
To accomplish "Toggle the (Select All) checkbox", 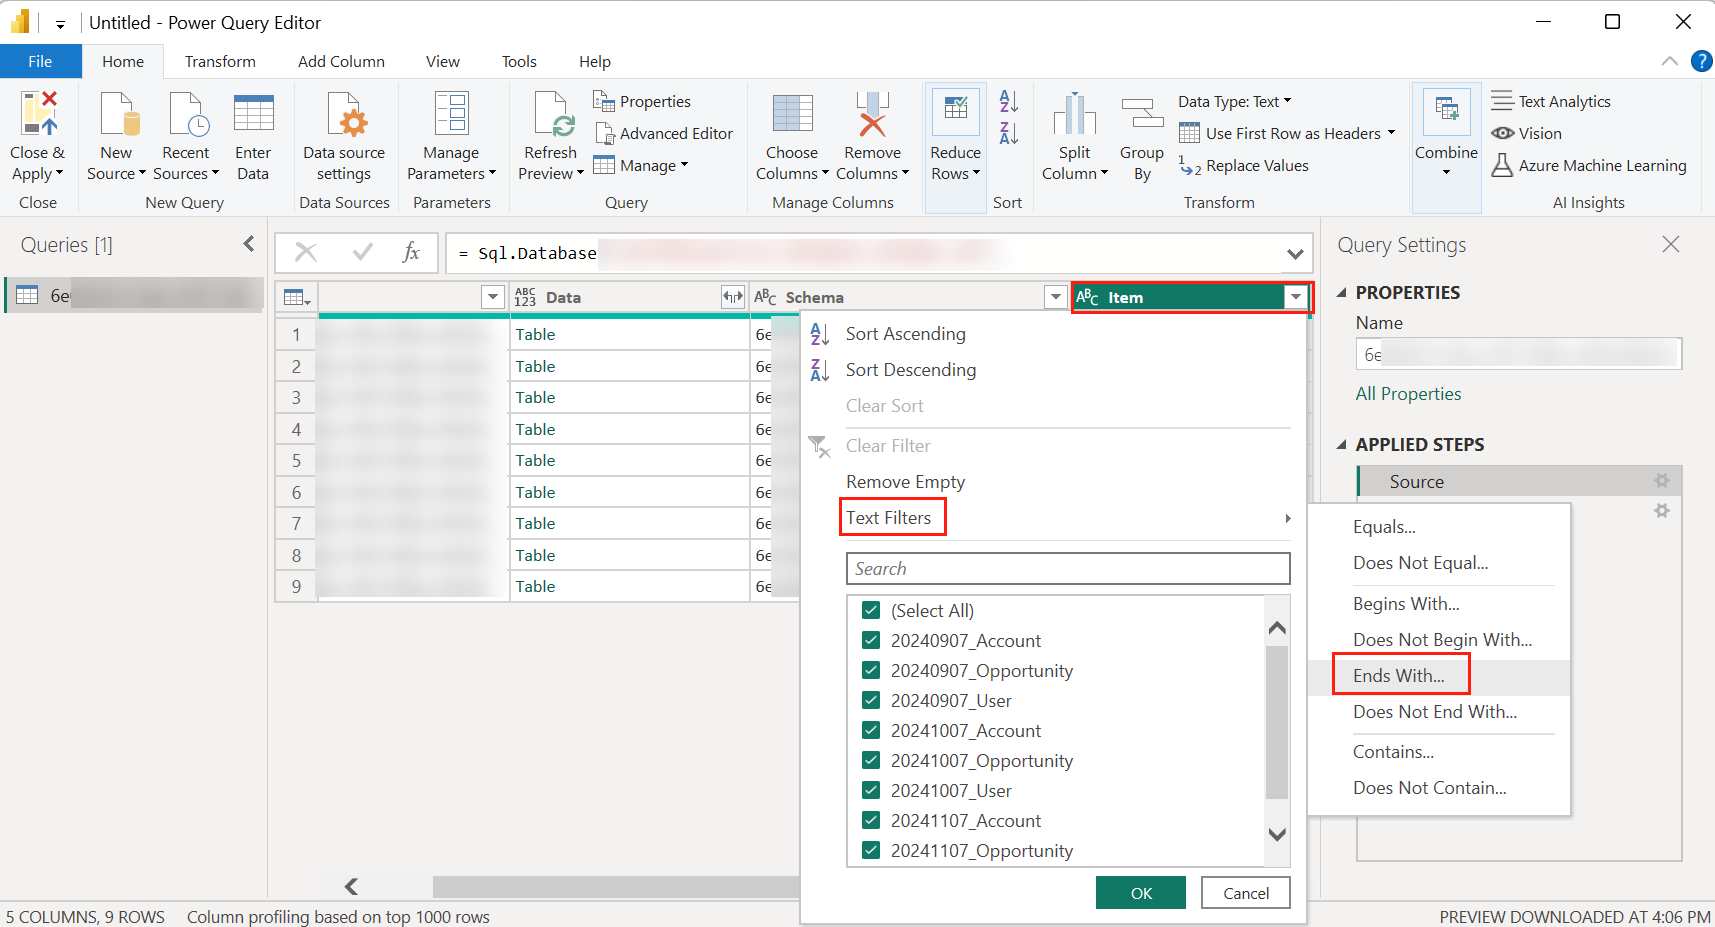I will pos(871,610).
